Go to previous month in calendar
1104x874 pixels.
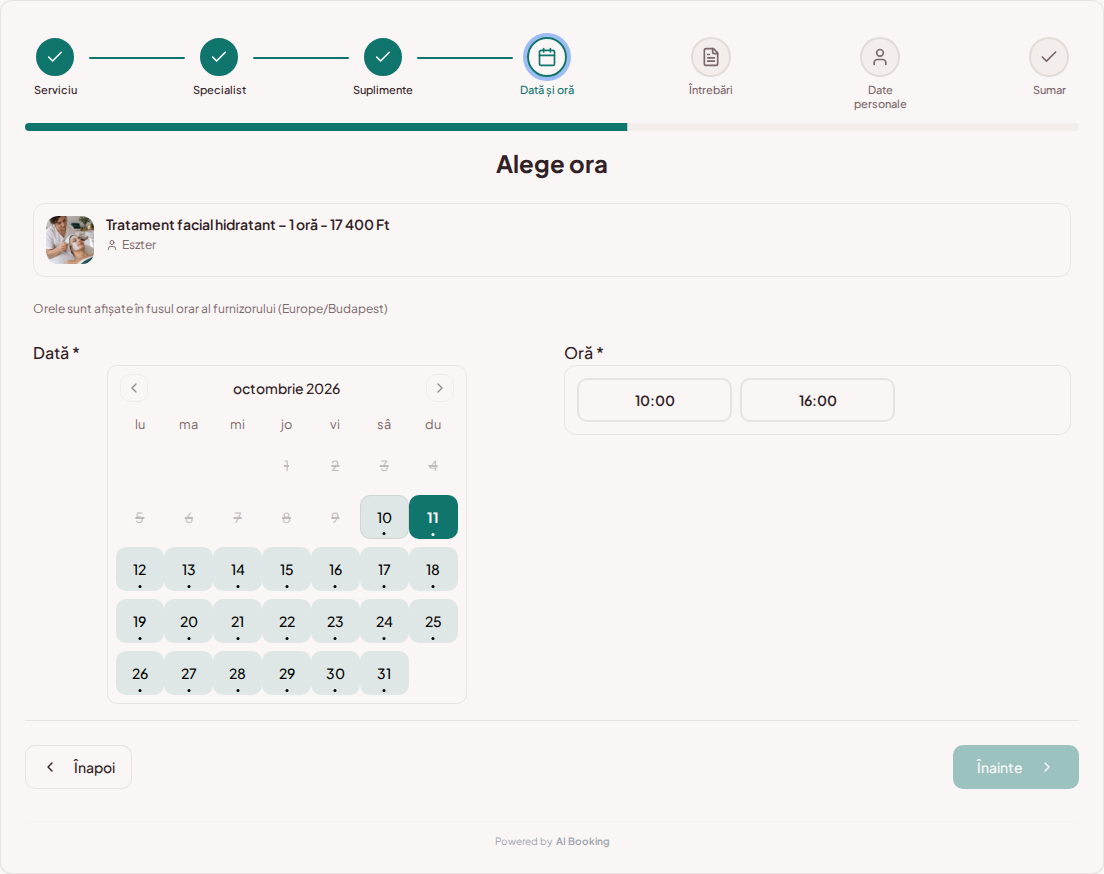(134, 388)
